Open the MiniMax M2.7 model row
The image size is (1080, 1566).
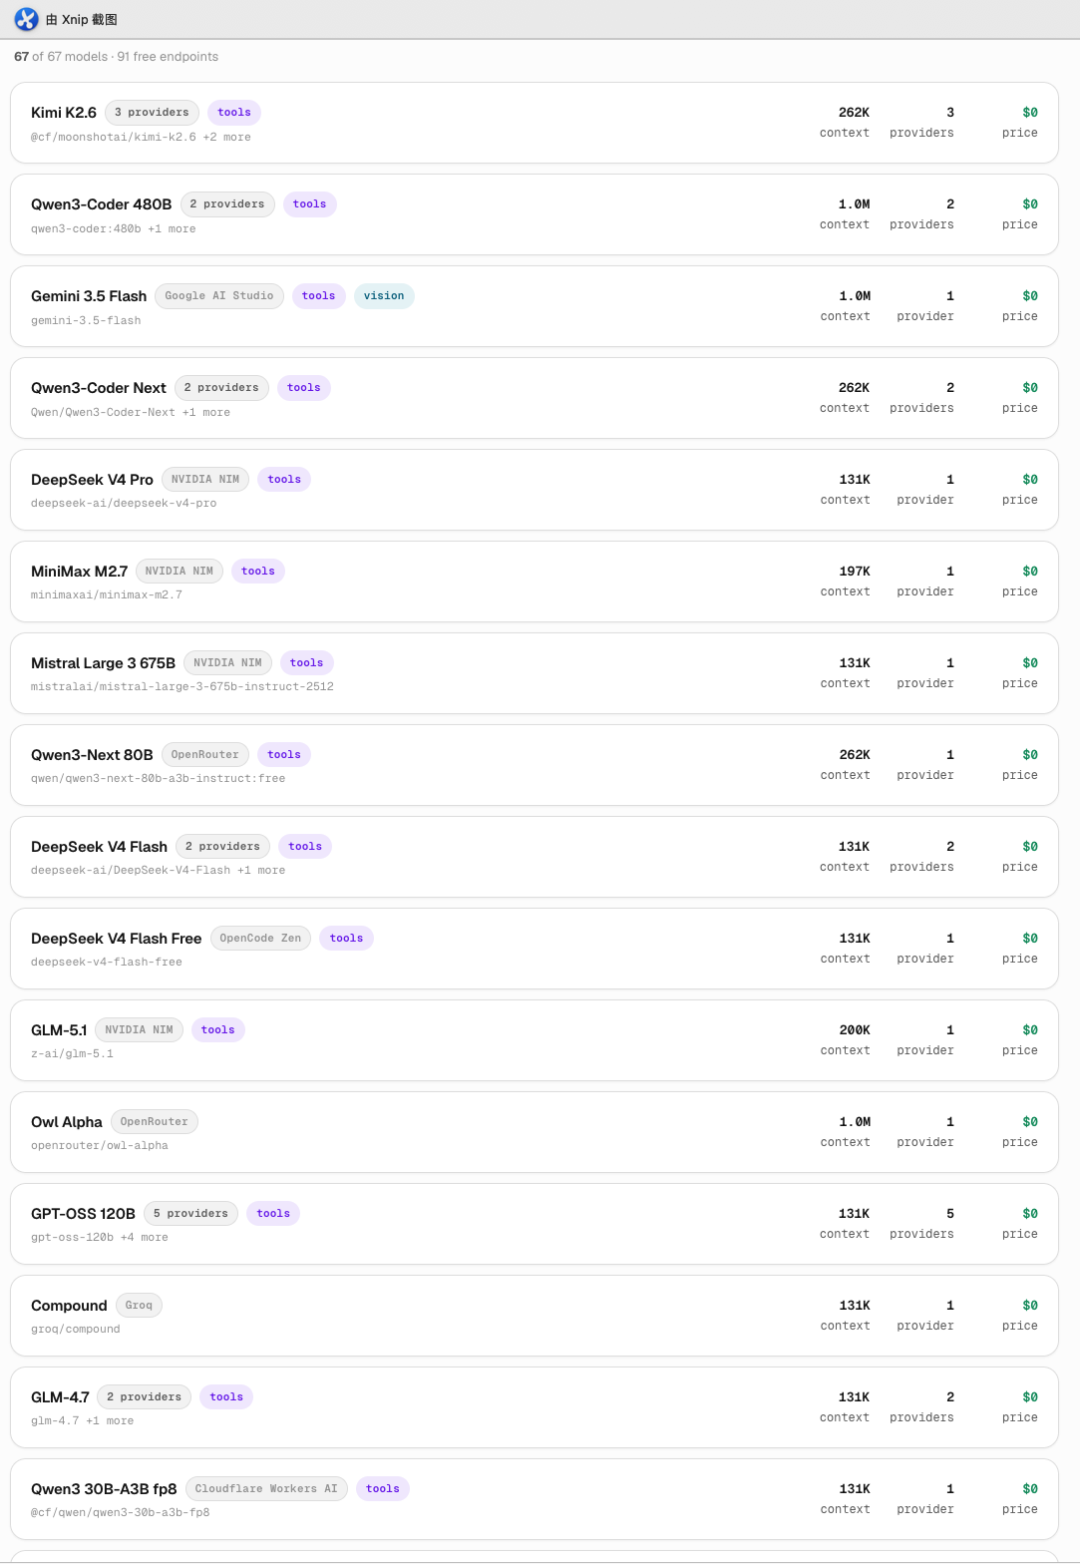pos(534,581)
